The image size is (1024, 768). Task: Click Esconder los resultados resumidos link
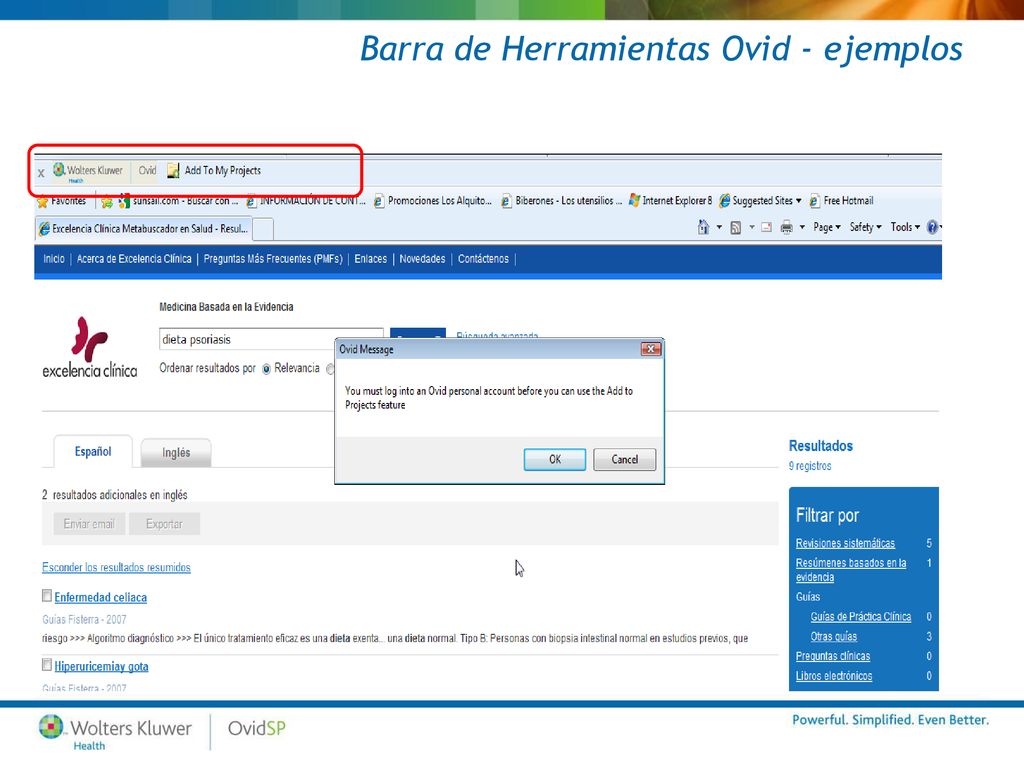pyautogui.click(x=116, y=568)
